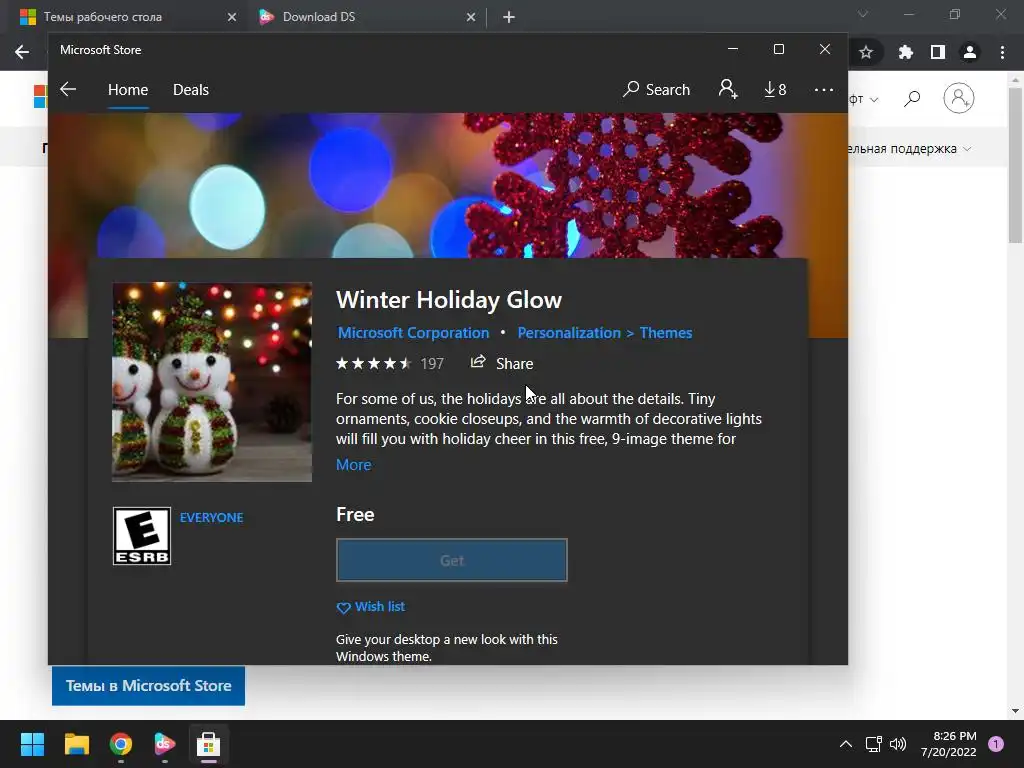The height and width of the screenshot is (768, 1024).
Task: Expand the поддержка dropdown on webpage
Action: 910,149
